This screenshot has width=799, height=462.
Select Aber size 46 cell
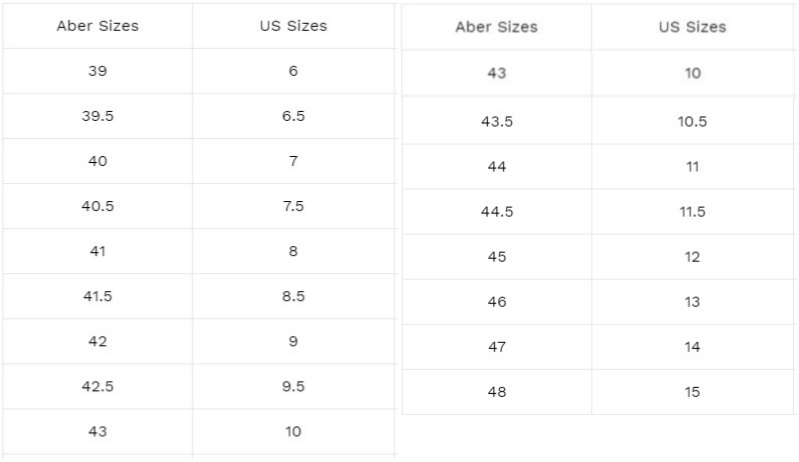pyautogui.click(x=496, y=302)
